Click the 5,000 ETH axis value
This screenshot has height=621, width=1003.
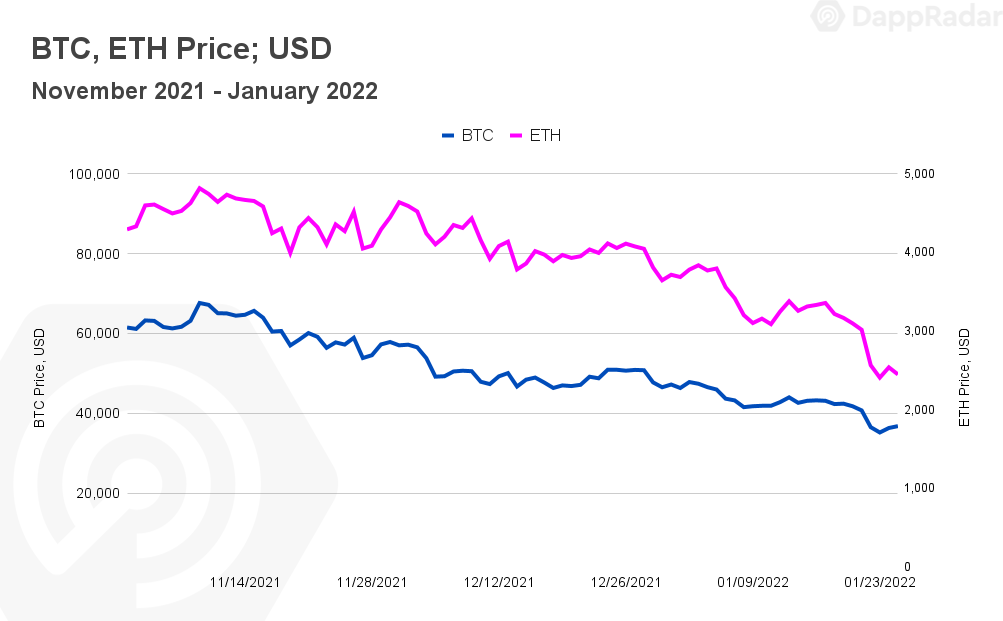click(x=919, y=174)
